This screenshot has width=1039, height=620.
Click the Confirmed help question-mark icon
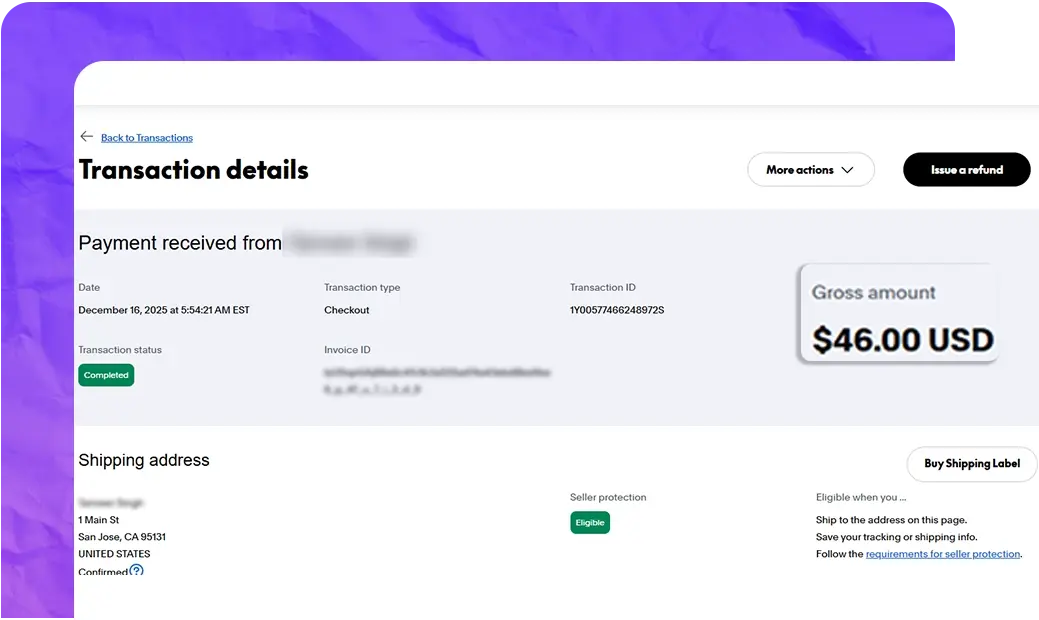click(x=137, y=571)
